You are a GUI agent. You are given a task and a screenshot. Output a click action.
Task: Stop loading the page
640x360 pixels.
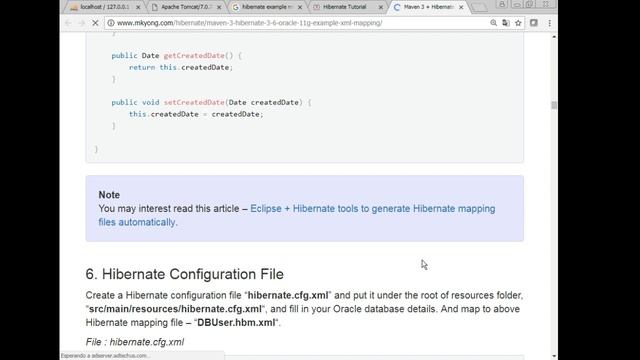point(95,23)
